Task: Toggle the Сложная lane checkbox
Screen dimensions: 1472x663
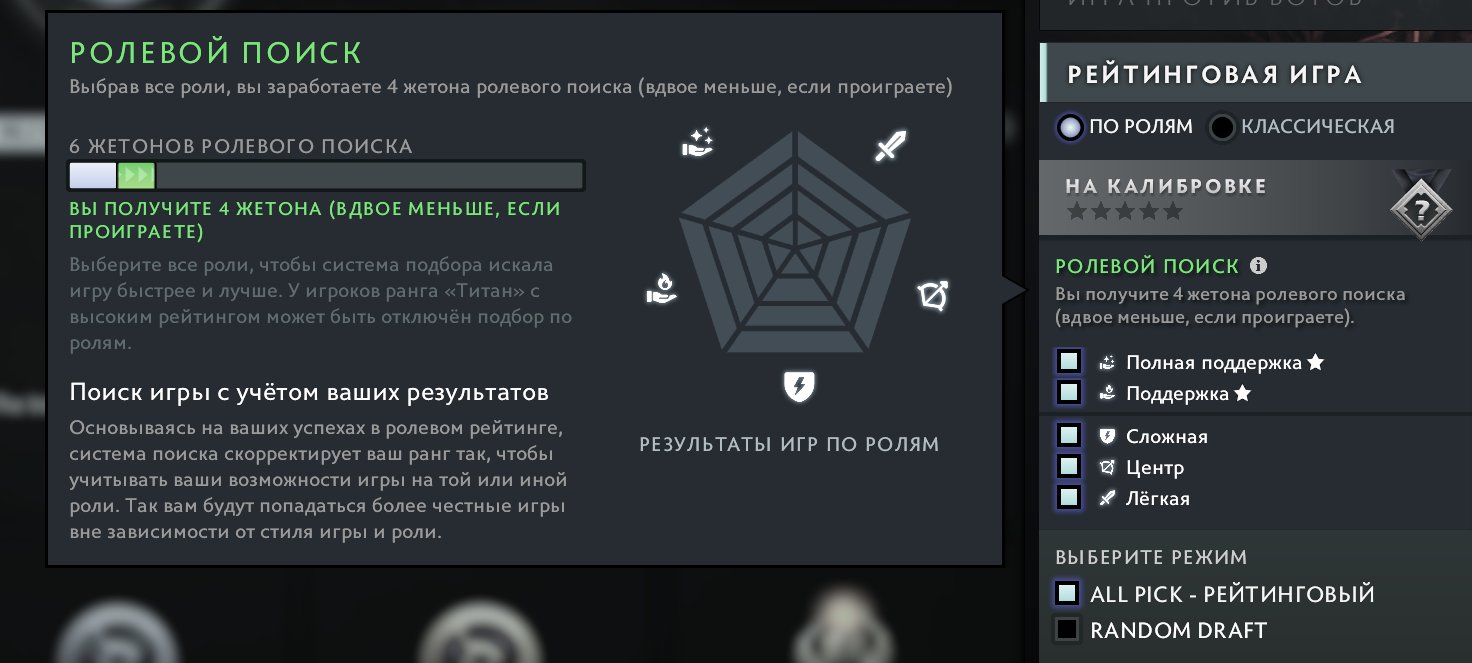Action: click(1069, 435)
